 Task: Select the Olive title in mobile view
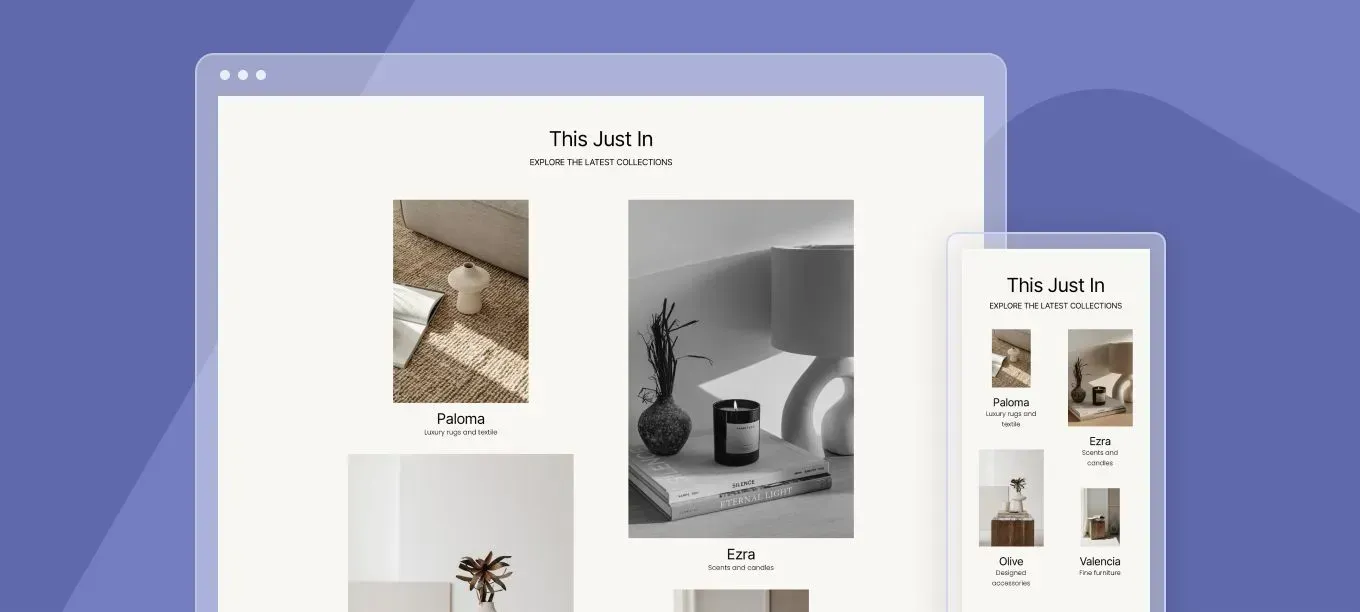point(1011,561)
